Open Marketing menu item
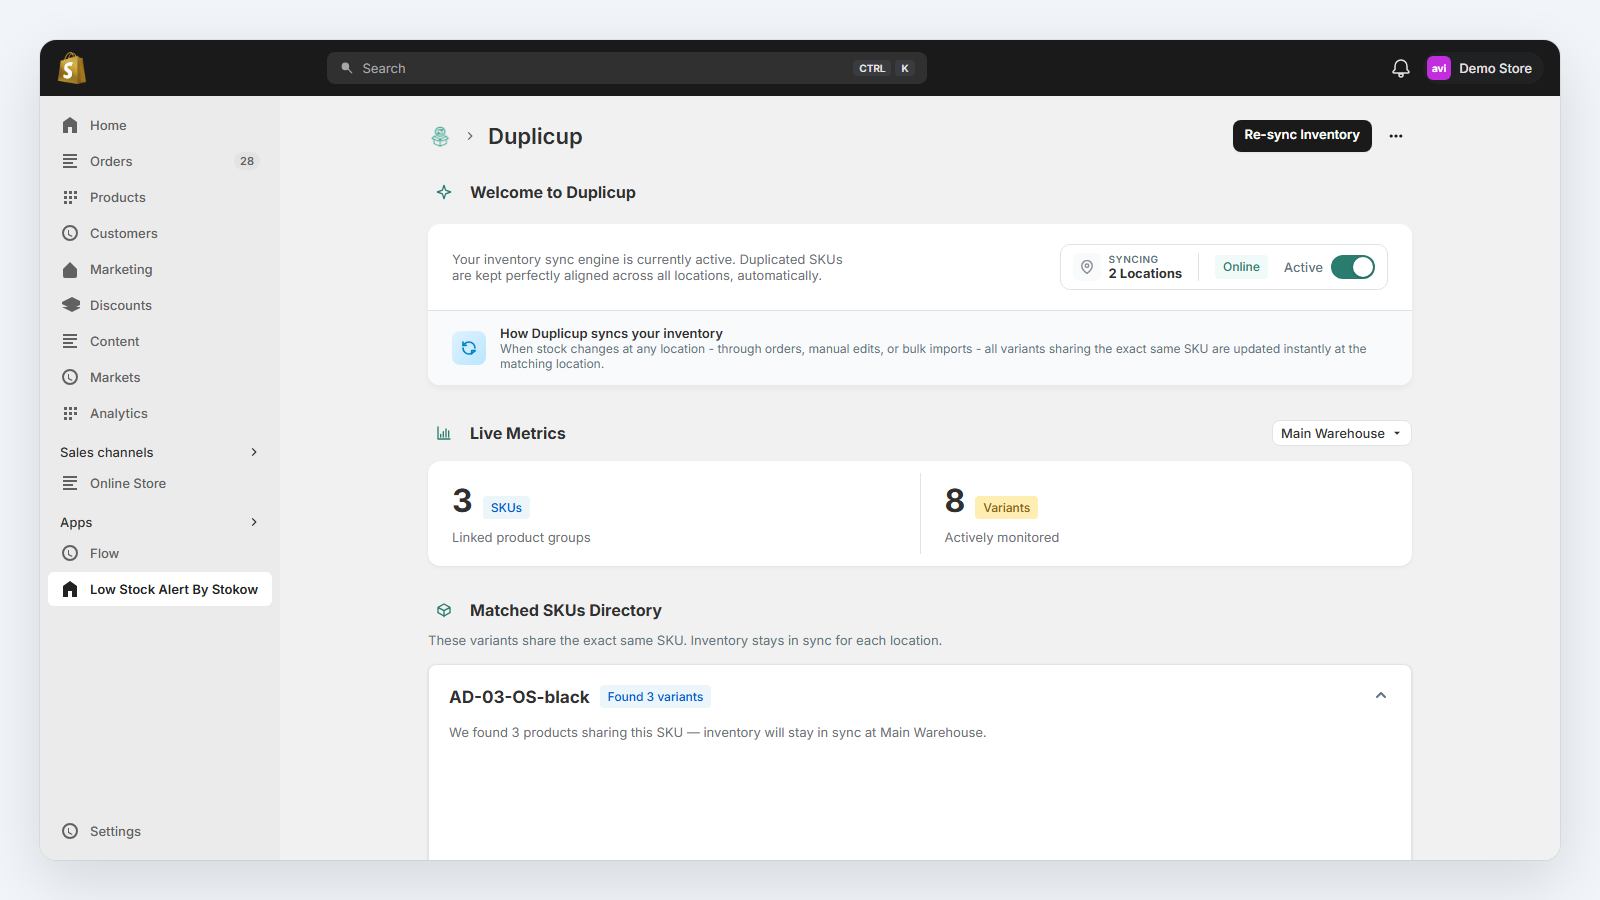 point(160,269)
